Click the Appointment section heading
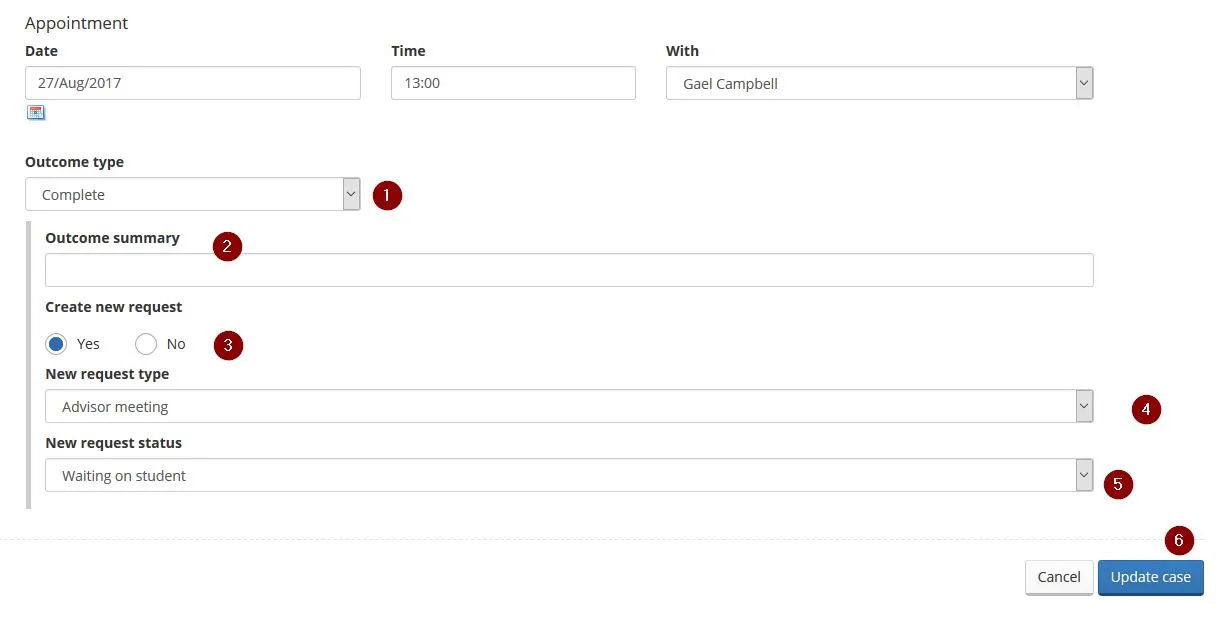This screenshot has width=1219, height=619. (77, 23)
